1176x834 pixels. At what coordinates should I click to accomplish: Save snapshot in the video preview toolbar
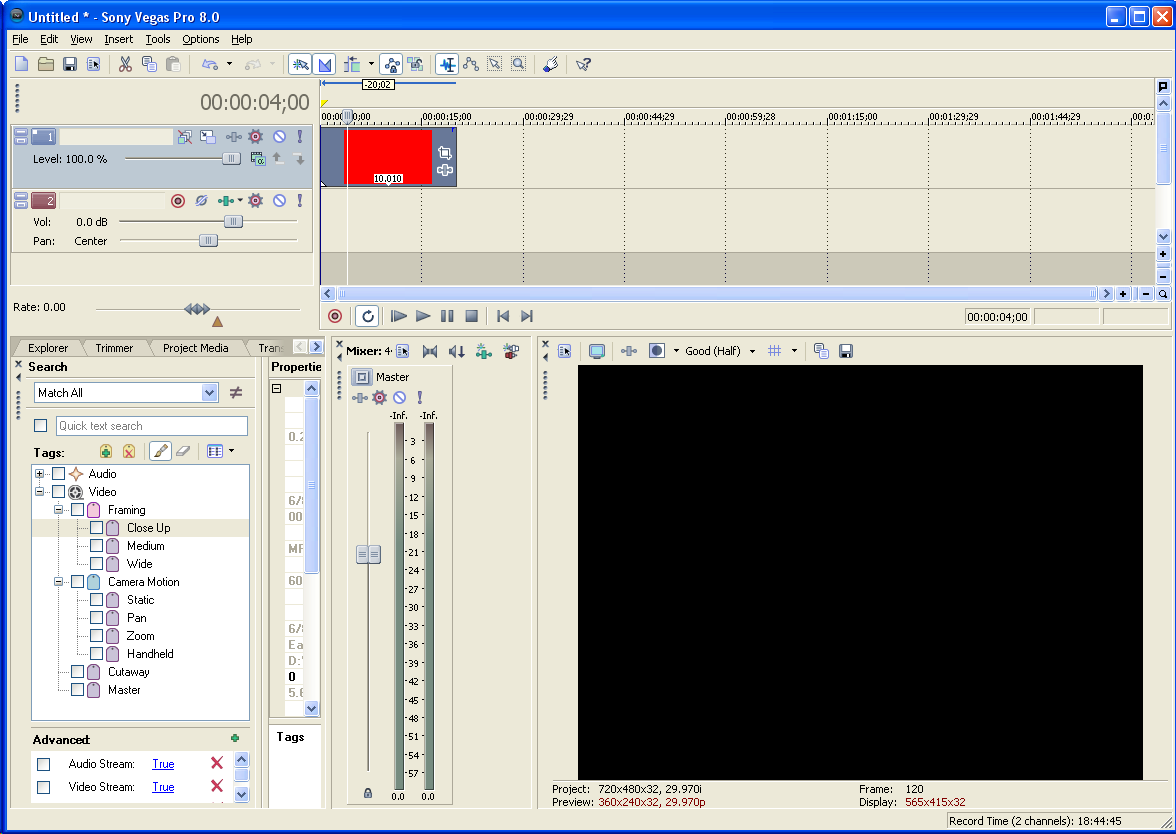pyautogui.click(x=846, y=351)
